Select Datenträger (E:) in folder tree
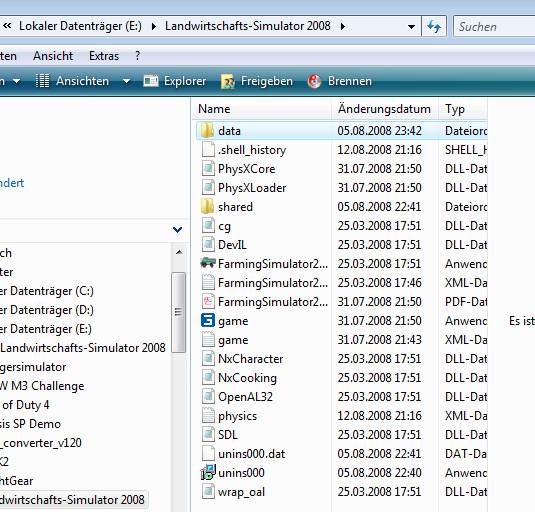535x512 pixels. point(46,329)
